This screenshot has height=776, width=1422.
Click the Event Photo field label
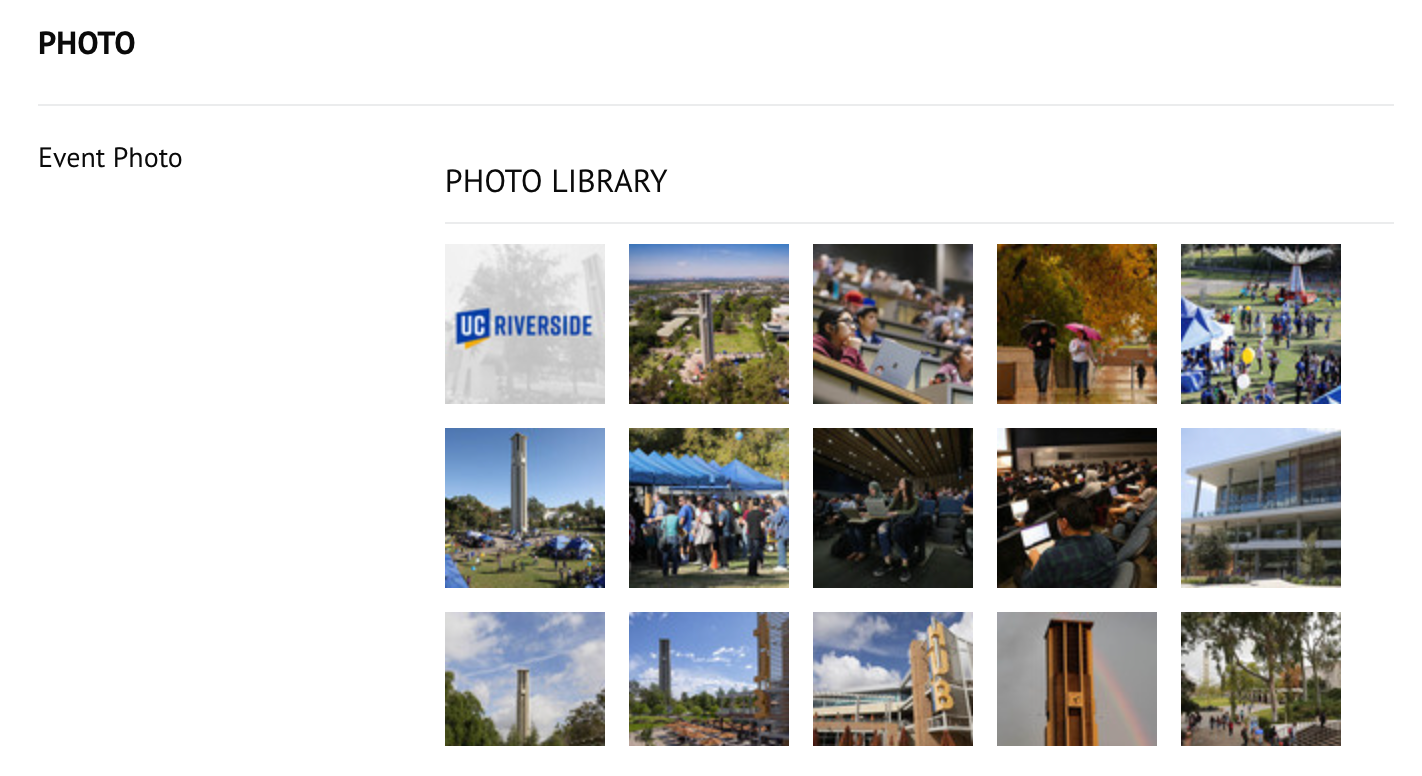tap(110, 158)
